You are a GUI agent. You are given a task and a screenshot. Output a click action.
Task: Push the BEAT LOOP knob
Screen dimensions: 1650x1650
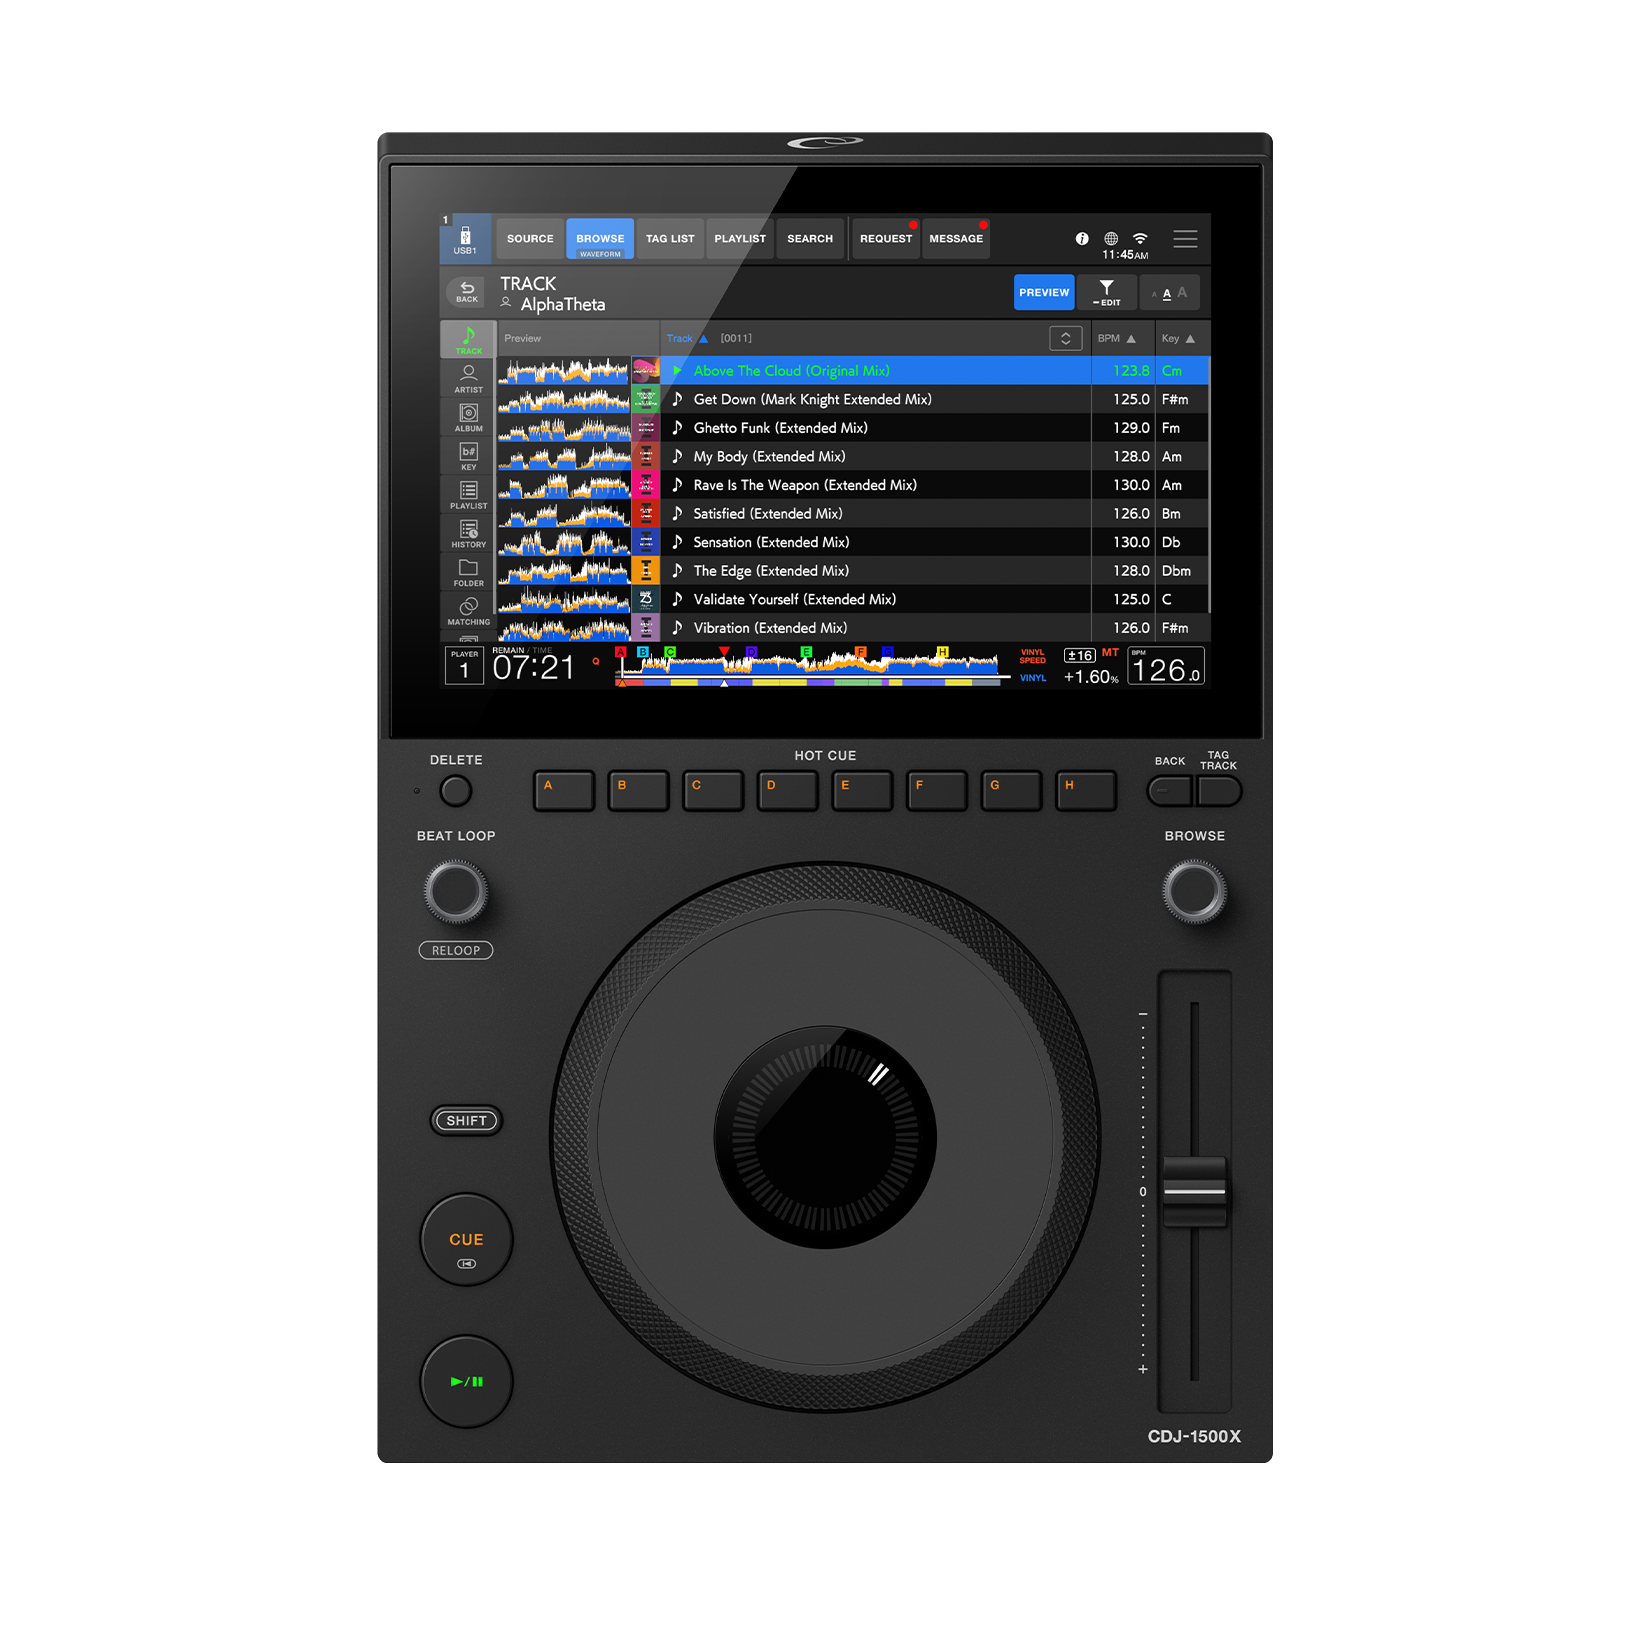coord(456,892)
